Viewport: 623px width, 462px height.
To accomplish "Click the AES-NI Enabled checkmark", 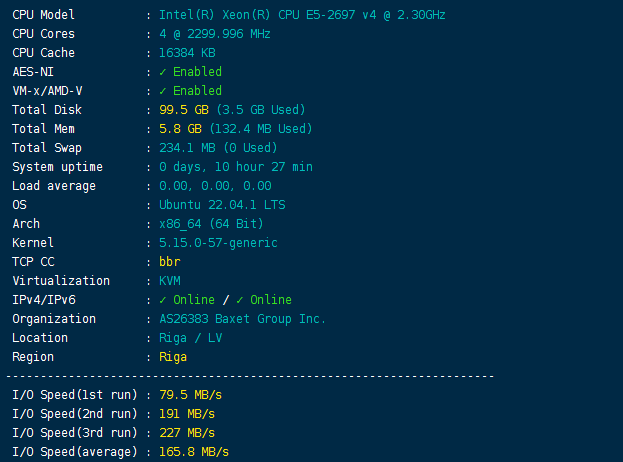I will pos(163,72).
